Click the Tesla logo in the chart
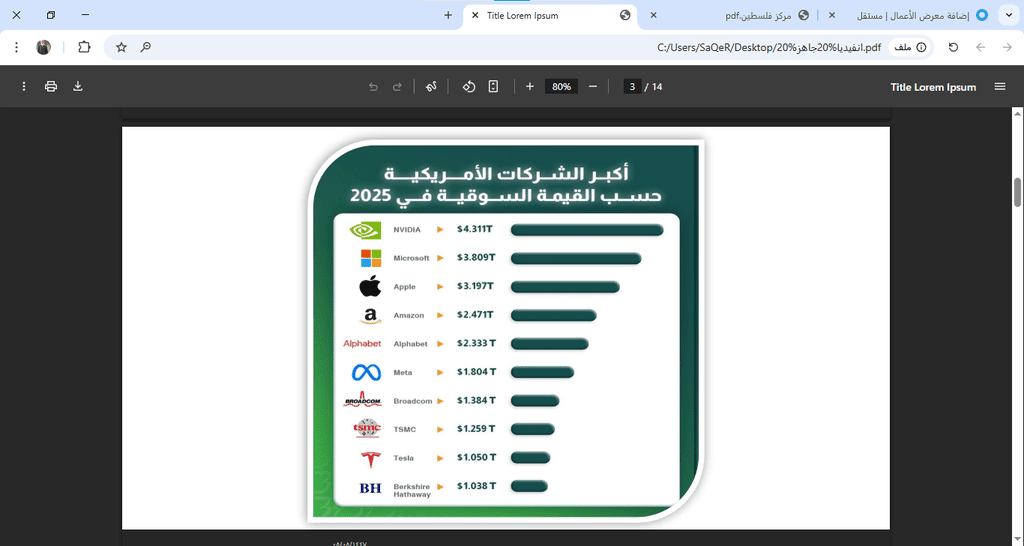1024x546 pixels. click(x=370, y=458)
